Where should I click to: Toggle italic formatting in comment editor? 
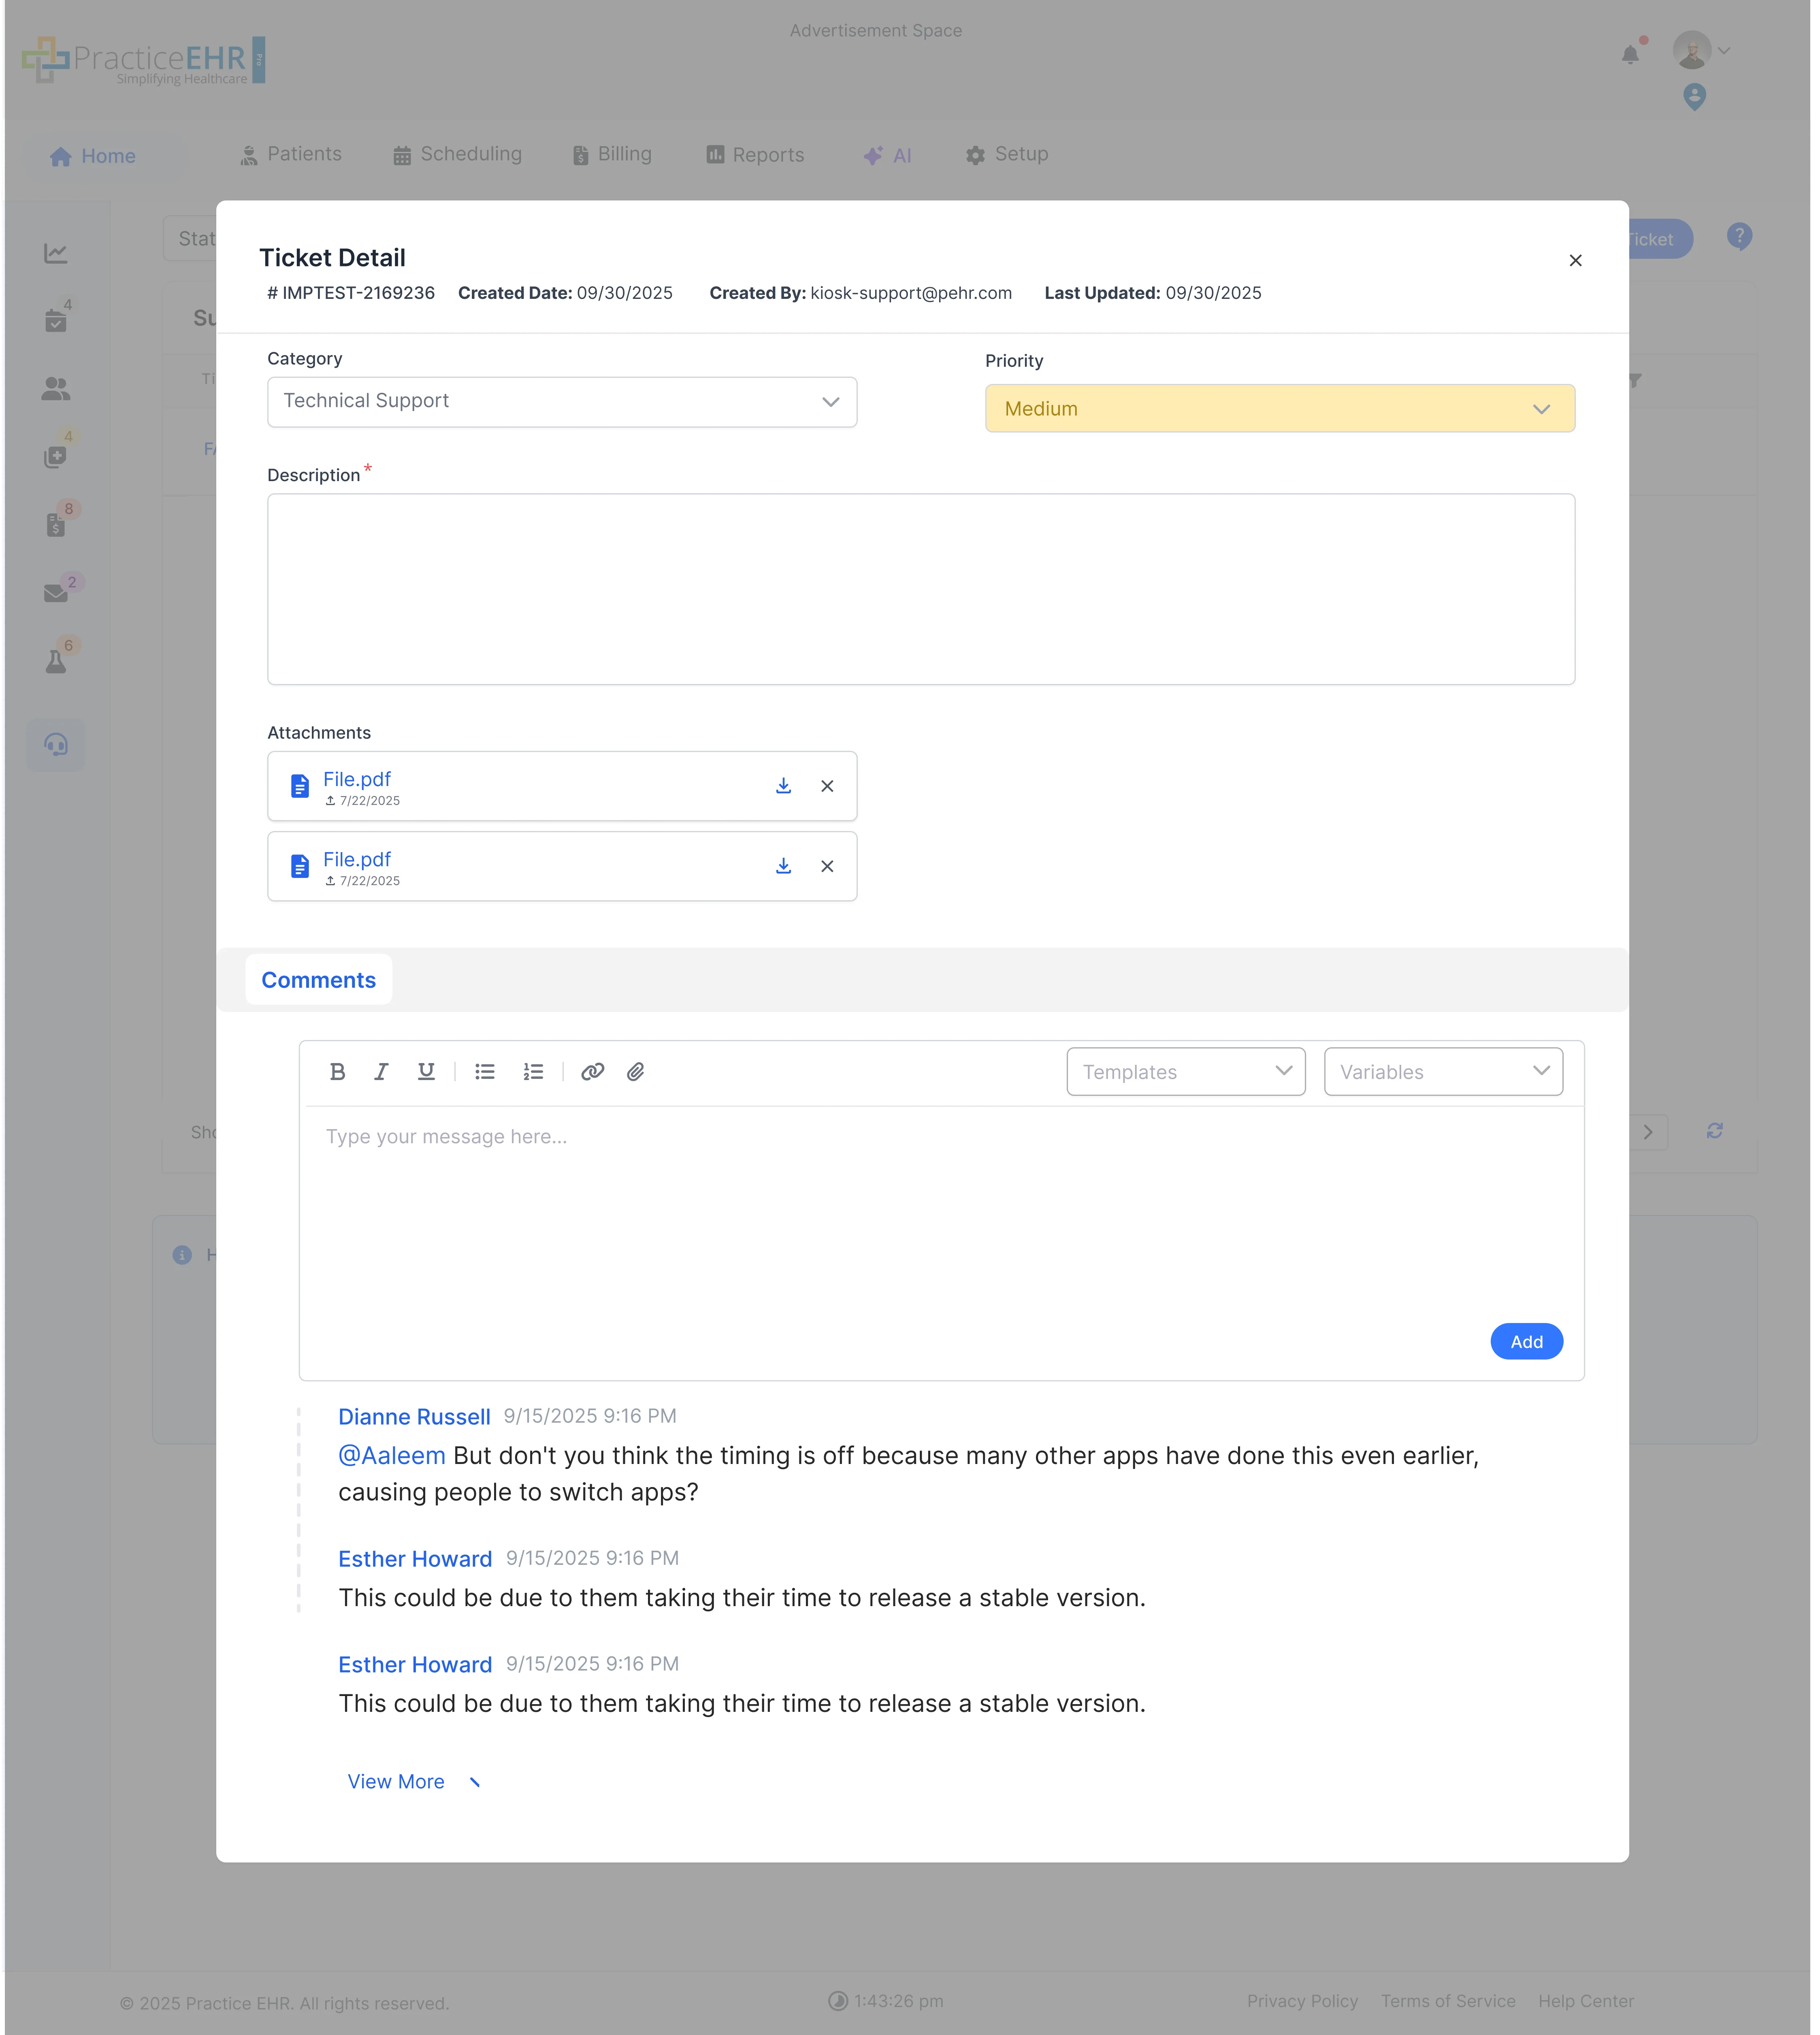381,1072
